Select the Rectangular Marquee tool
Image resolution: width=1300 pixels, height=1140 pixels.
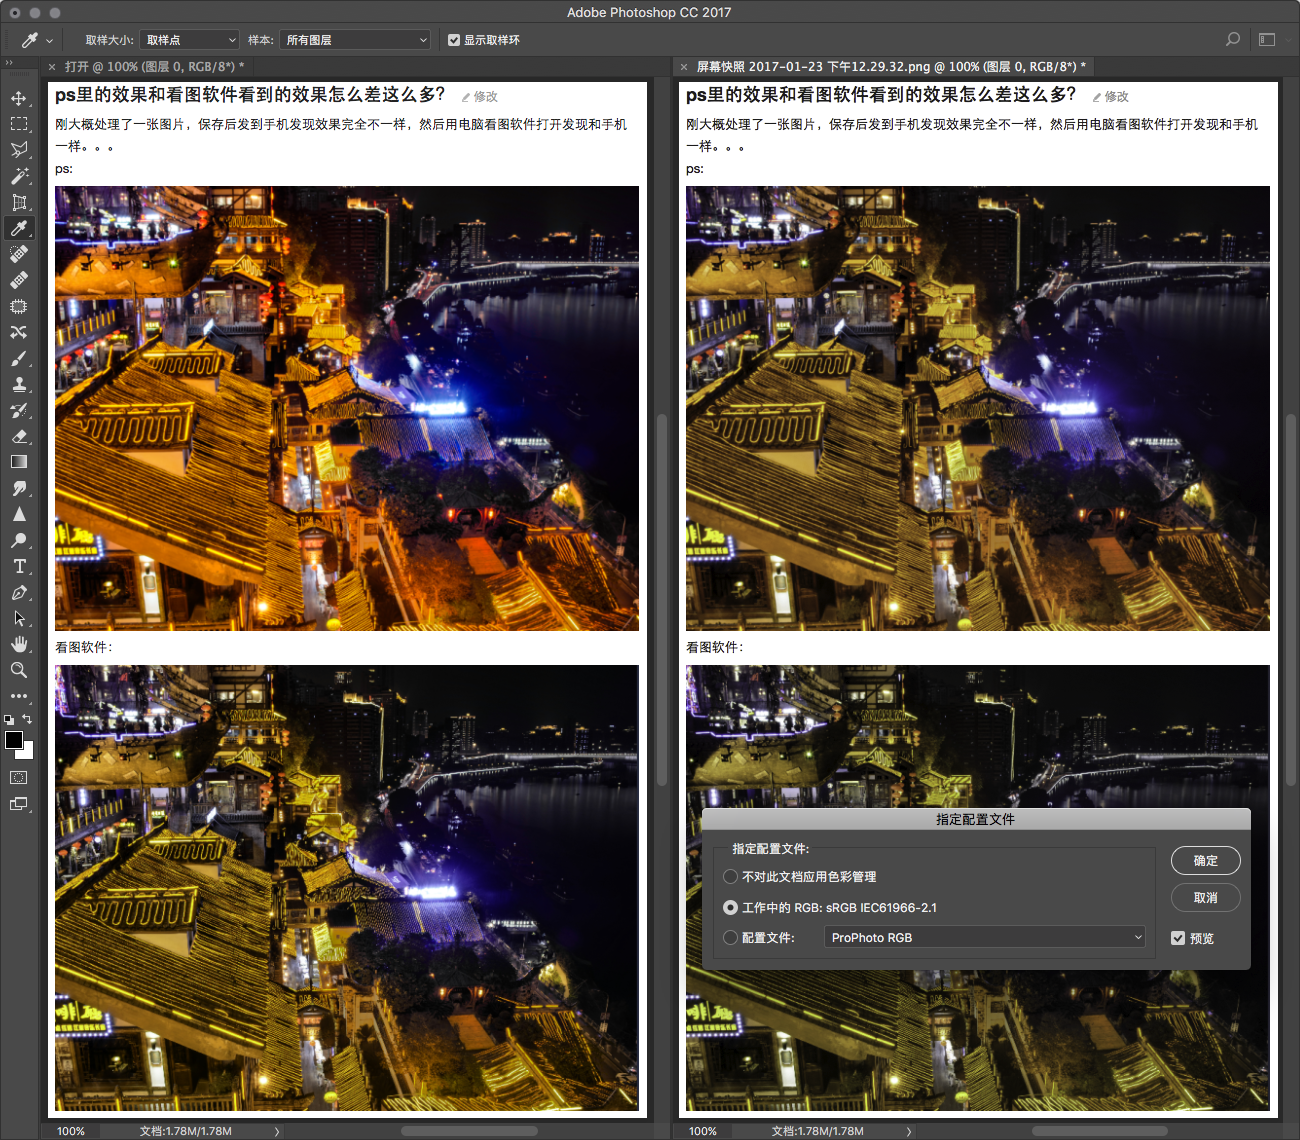pyautogui.click(x=19, y=124)
